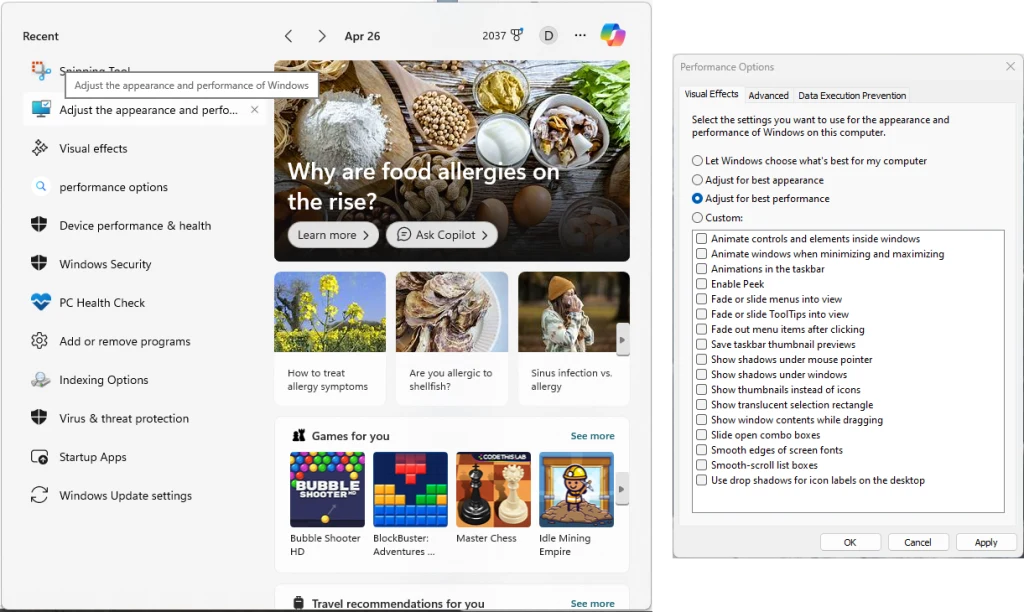Check Animate windows when minimizing and maximizing
This screenshot has height=612, width=1024.
click(x=701, y=253)
